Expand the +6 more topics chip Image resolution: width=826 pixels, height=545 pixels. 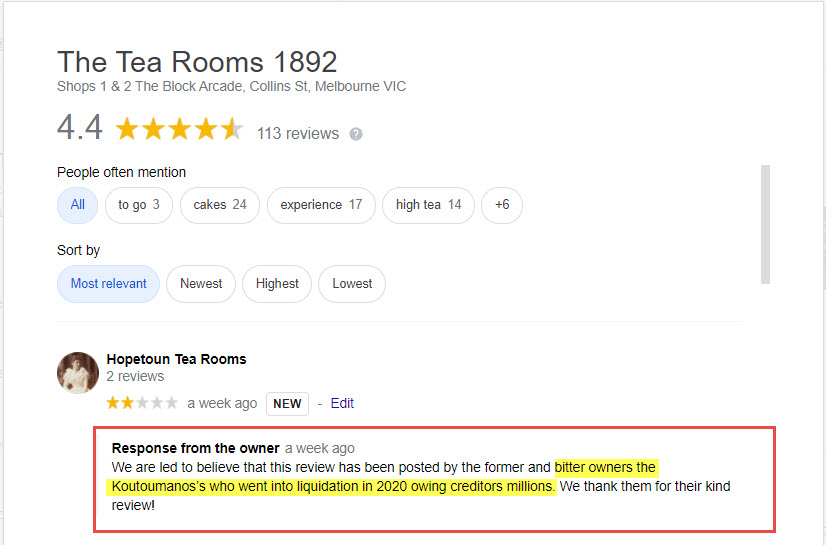502,205
